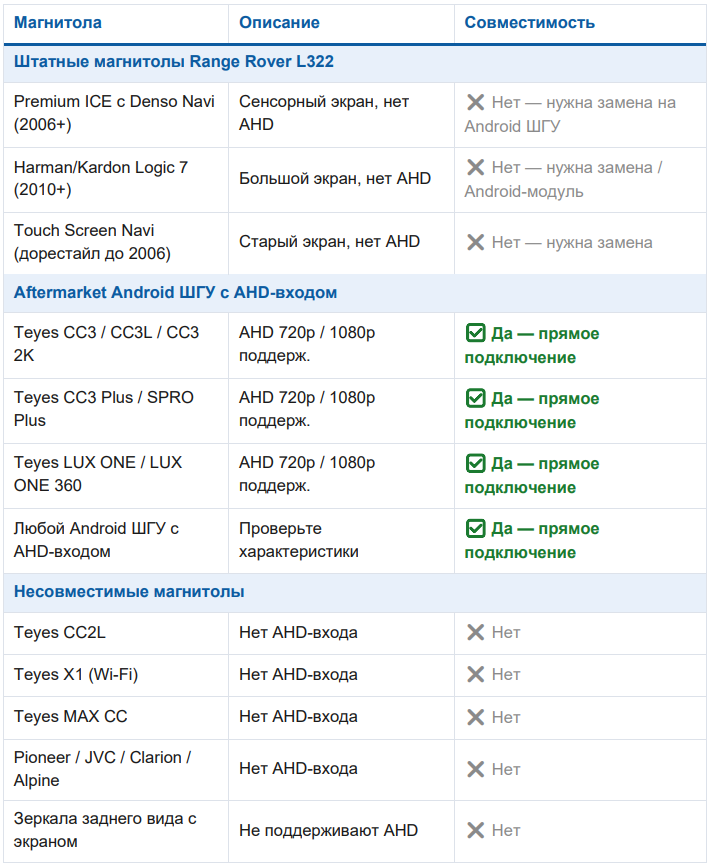Click the green checkmark for Любой Android ШГУ

pos(475,529)
